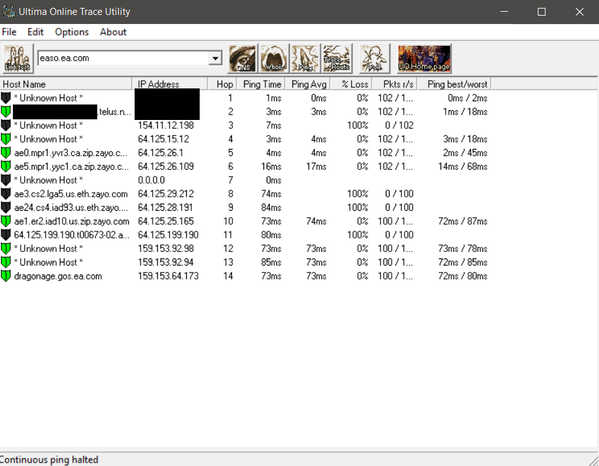Click the 2ms / 45ms best/worst value
The height and width of the screenshot is (466, 599).
(465, 153)
